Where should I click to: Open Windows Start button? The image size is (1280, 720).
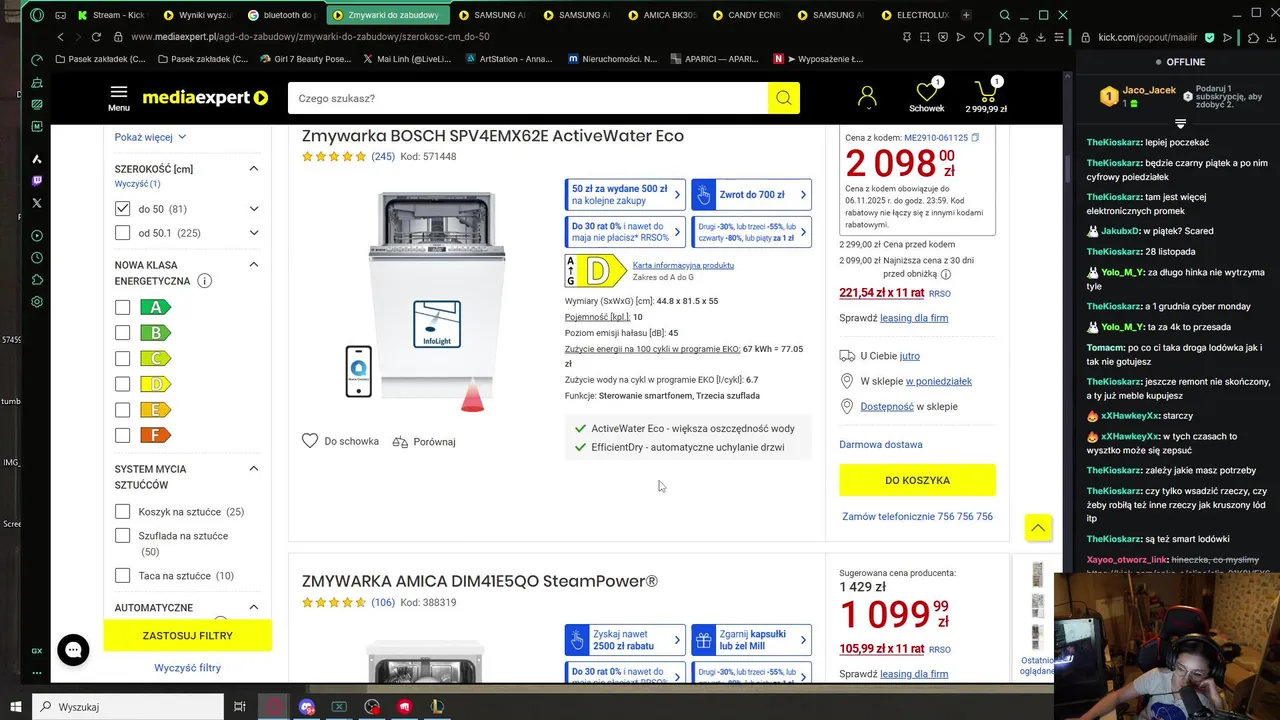(16, 707)
